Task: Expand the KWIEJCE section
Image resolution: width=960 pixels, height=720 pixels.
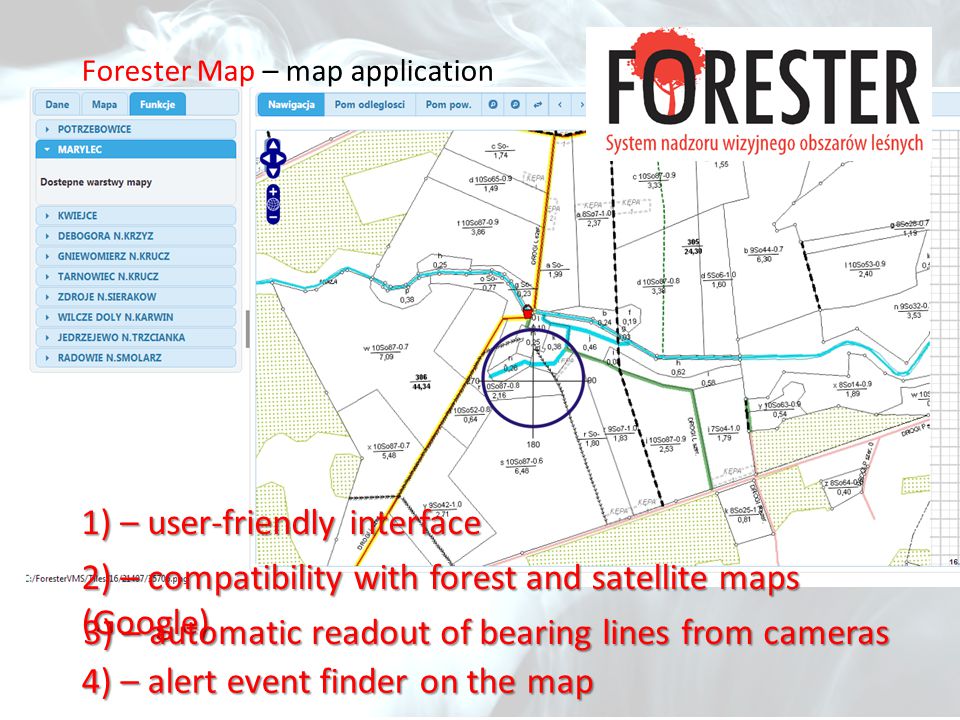Action: point(136,216)
